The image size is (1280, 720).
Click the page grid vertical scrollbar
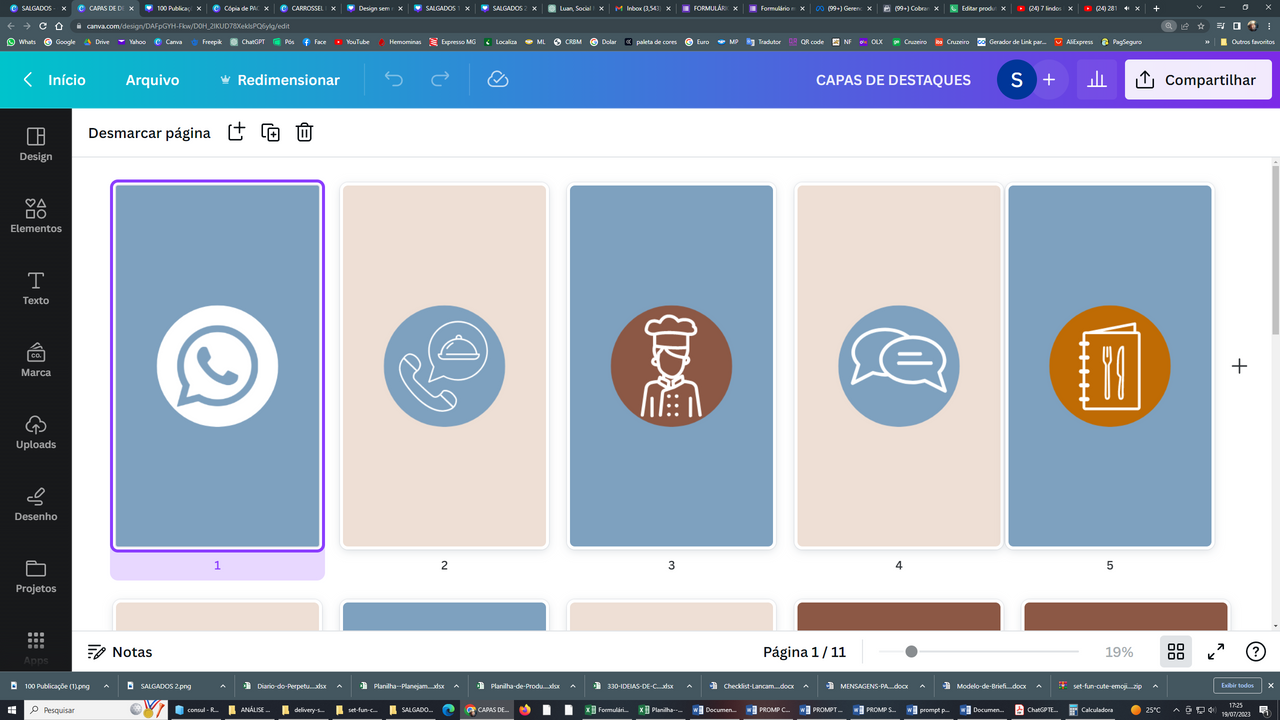click(x=1274, y=250)
